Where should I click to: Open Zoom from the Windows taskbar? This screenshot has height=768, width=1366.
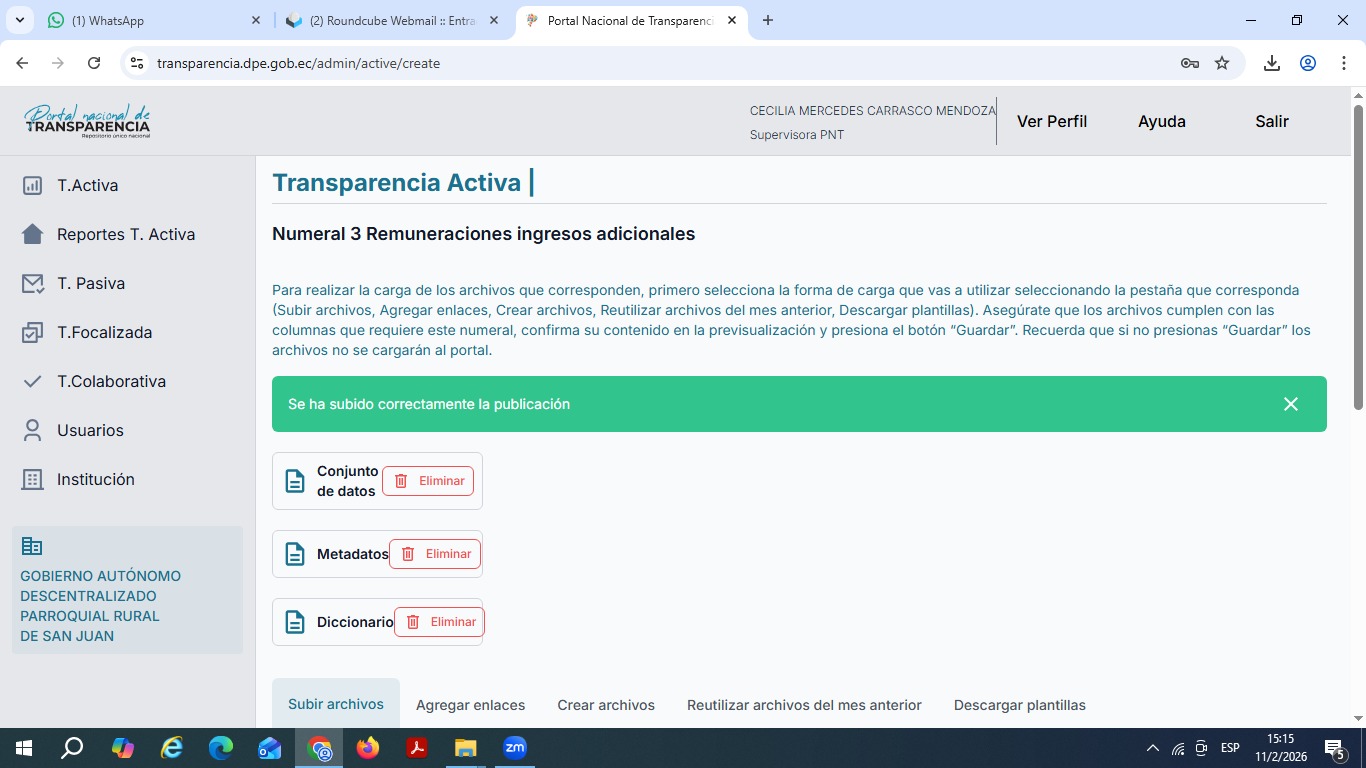coord(515,748)
